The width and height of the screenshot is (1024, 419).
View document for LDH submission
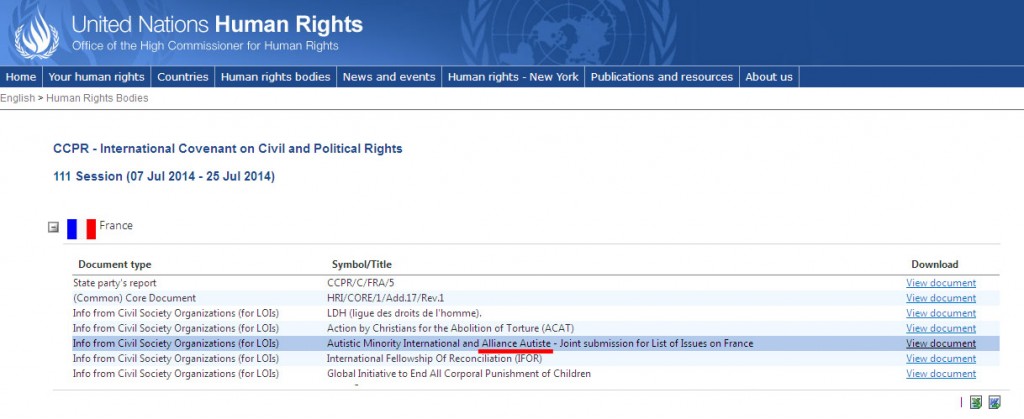point(940,313)
